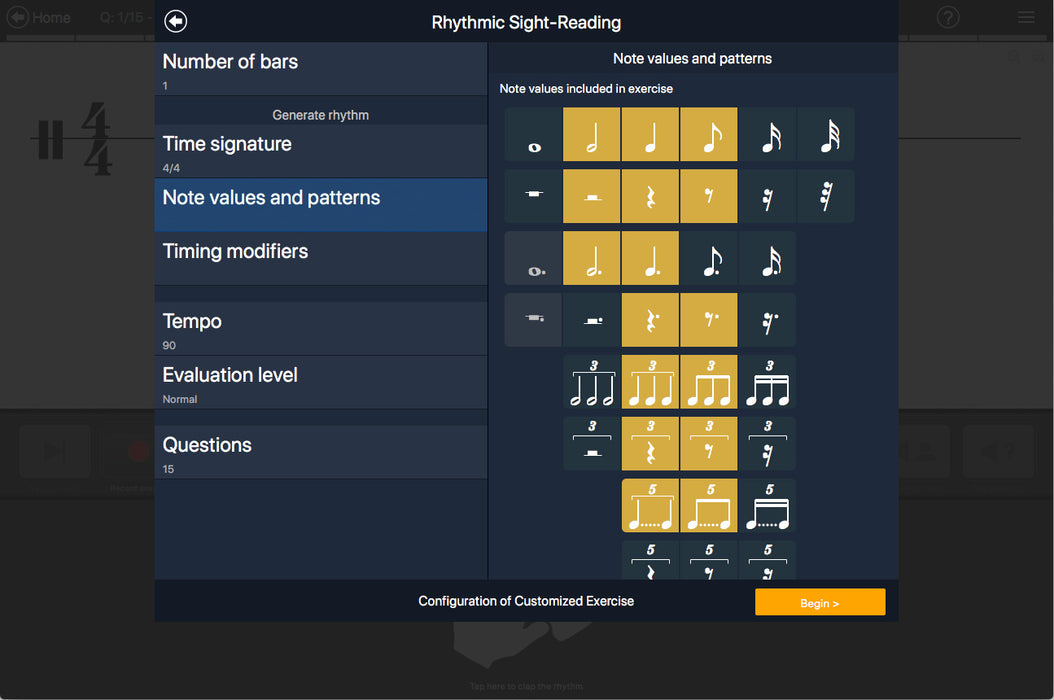Enable the half note triplet pattern
1054x700 pixels.
coord(592,382)
